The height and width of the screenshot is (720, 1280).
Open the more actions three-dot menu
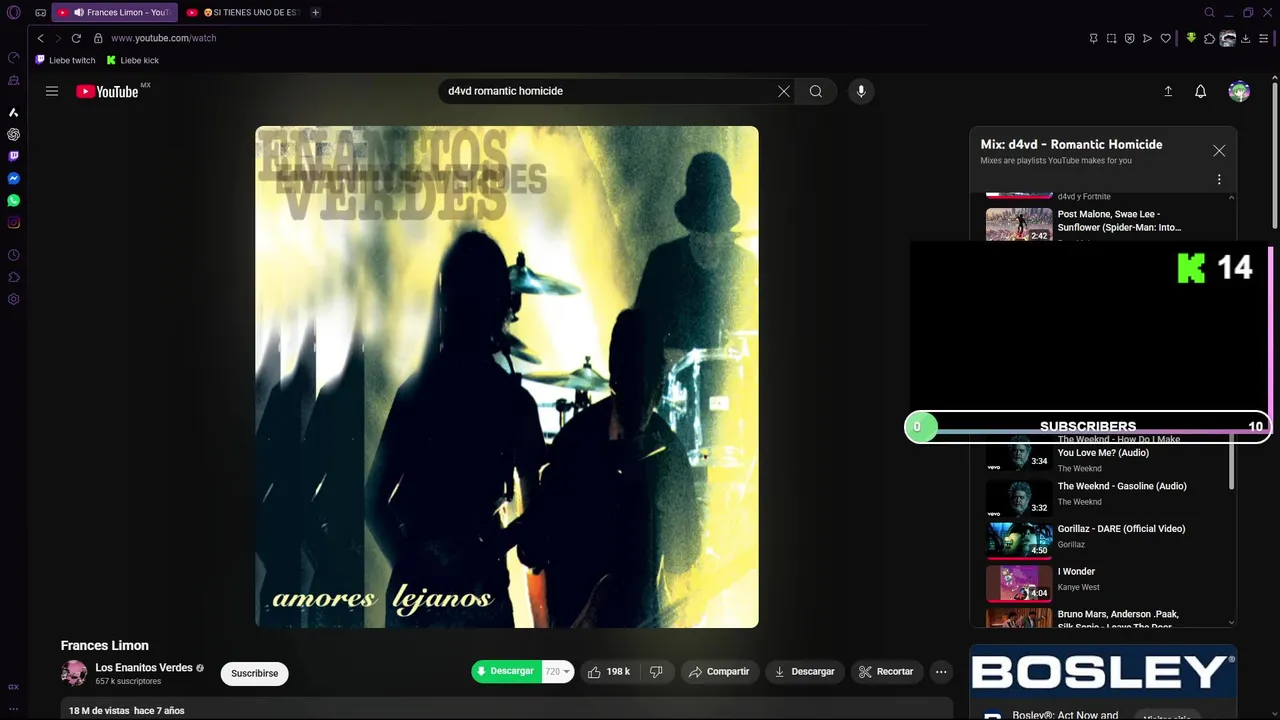pyautogui.click(x=941, y=672)
